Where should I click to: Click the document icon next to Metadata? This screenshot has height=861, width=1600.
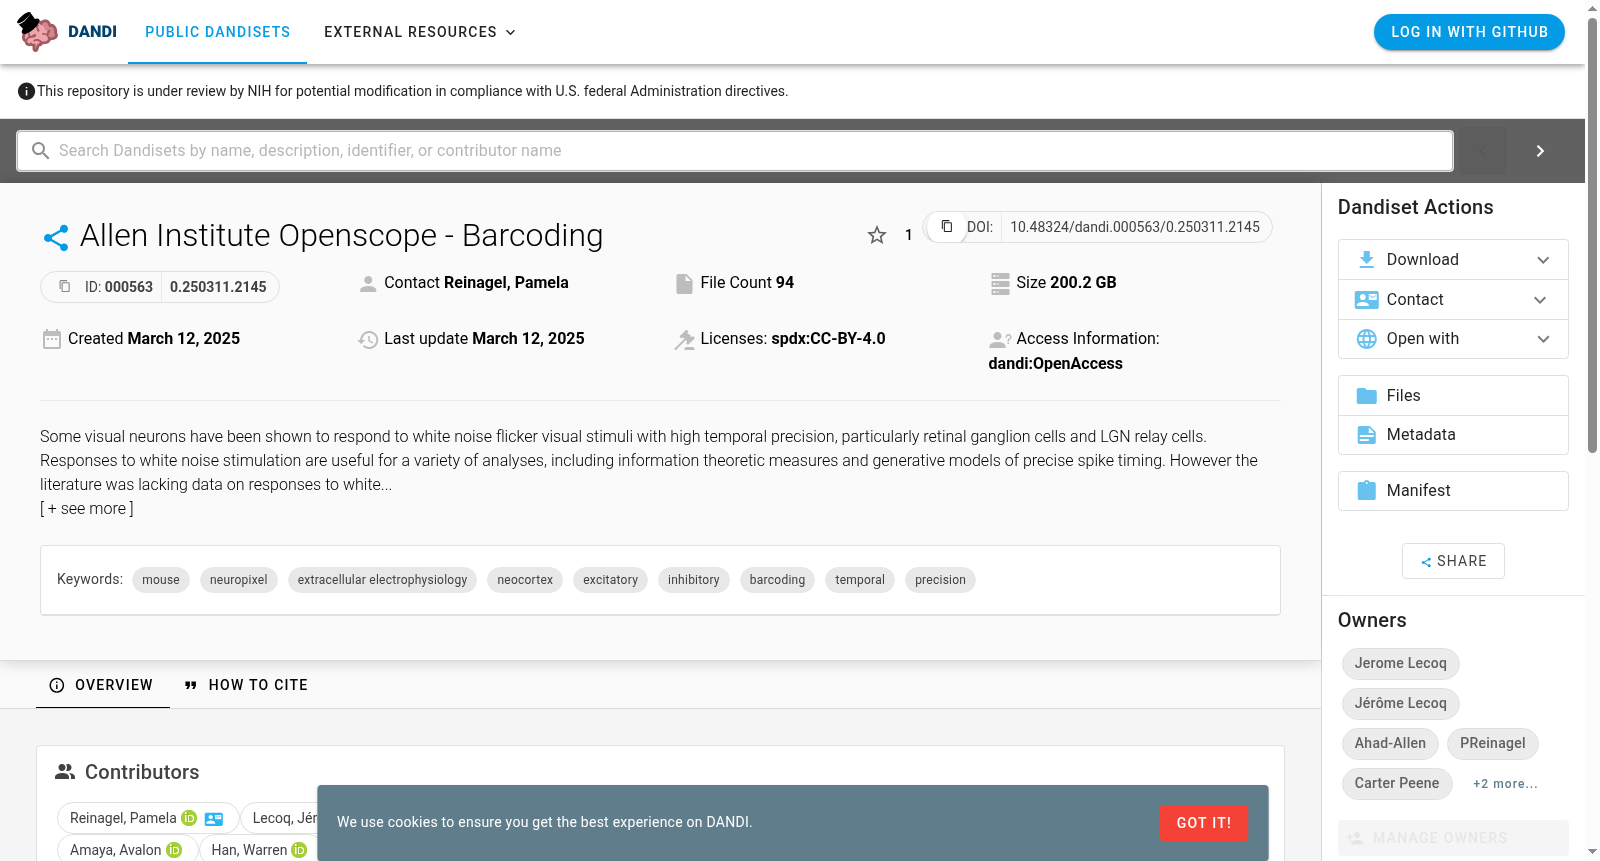point(1366,435)
